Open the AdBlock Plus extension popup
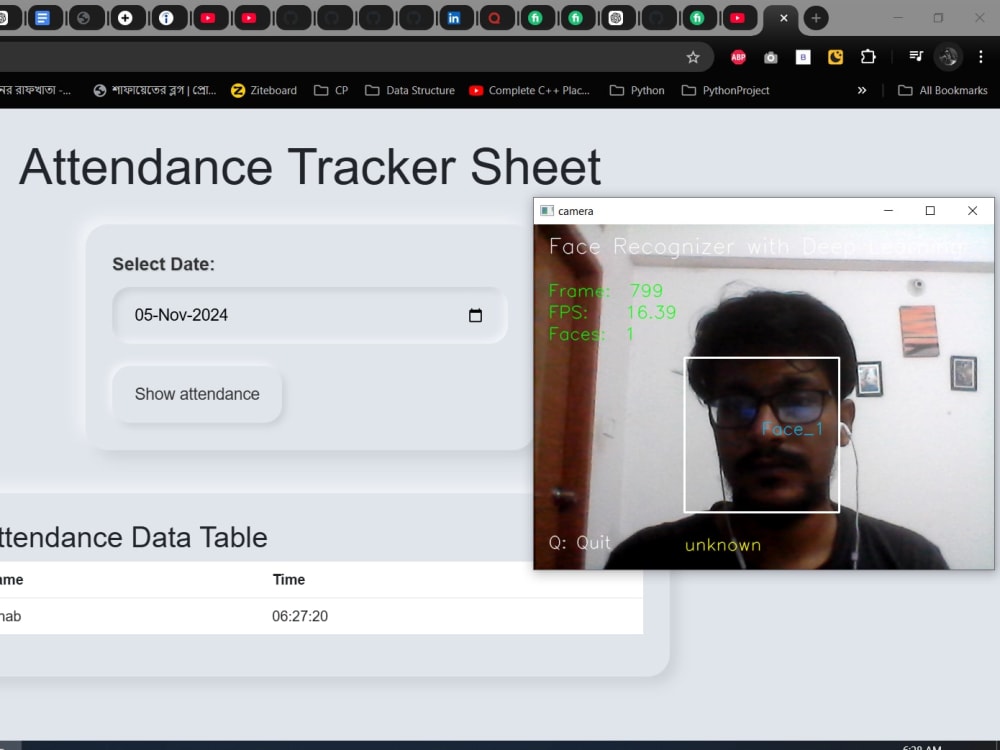Image resolution: width=1000 pixels, height=750 pixels. [738, 57]
